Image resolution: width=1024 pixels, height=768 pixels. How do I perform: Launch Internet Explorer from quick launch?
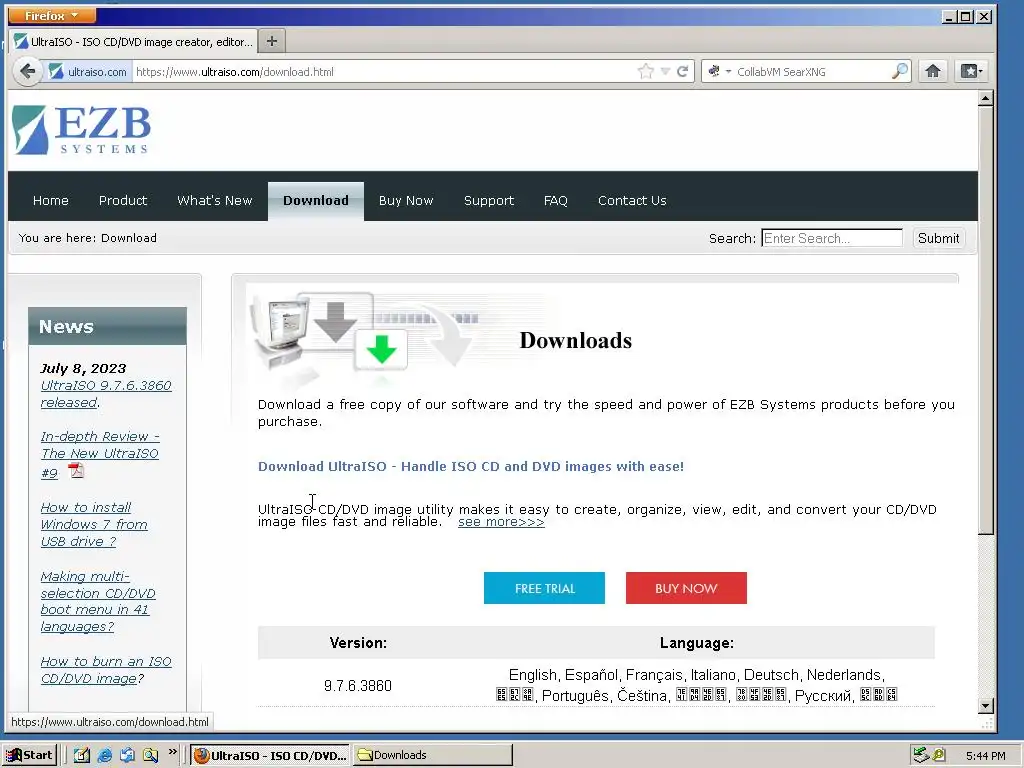[104, 755]
